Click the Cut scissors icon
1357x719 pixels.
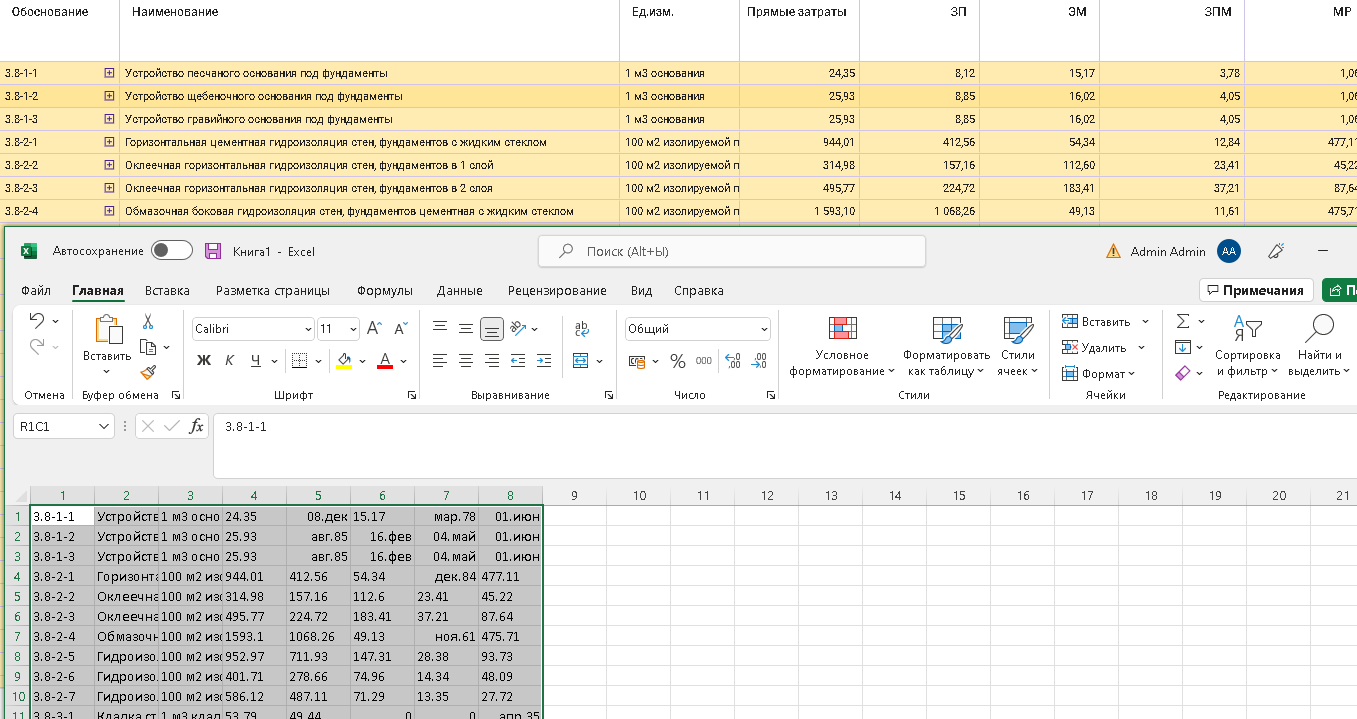(148, 322)
